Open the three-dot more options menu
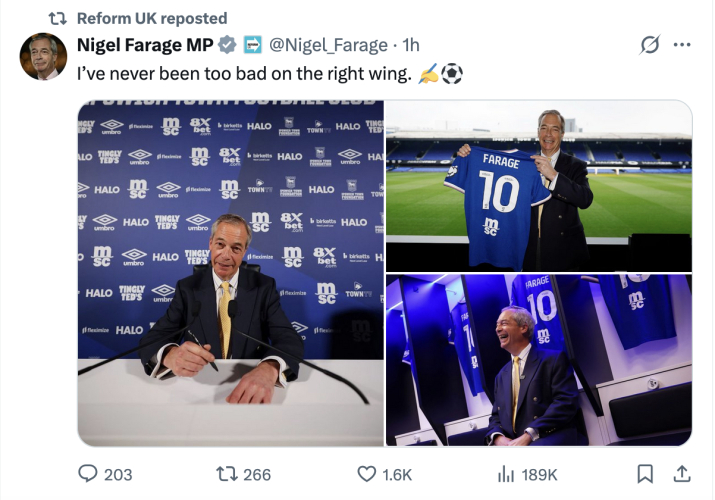Screen dimensions: 715x500 683,45
